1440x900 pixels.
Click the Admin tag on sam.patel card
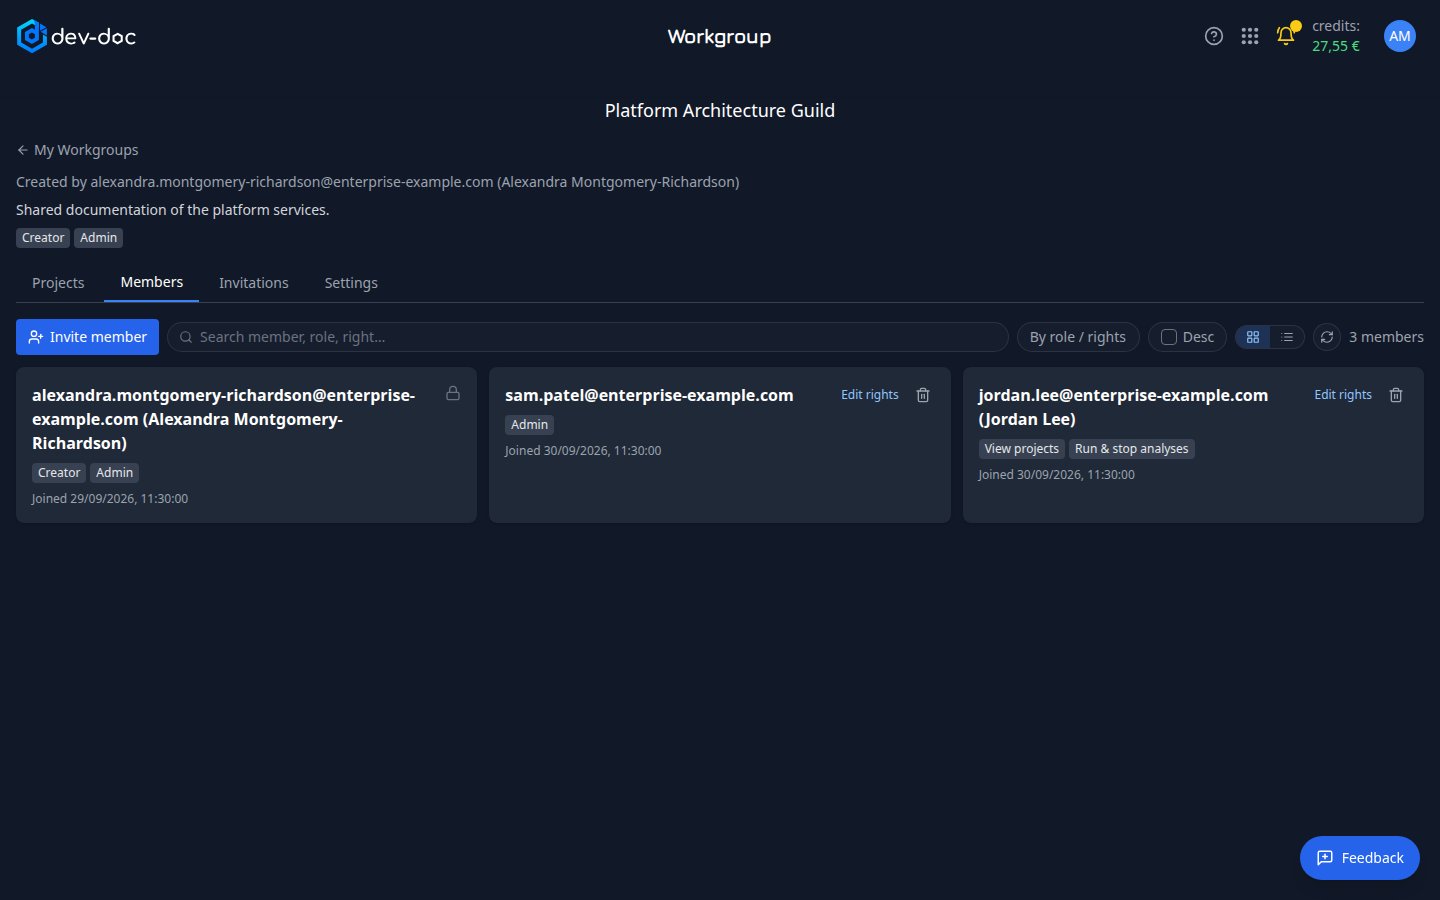pos(529,425)
